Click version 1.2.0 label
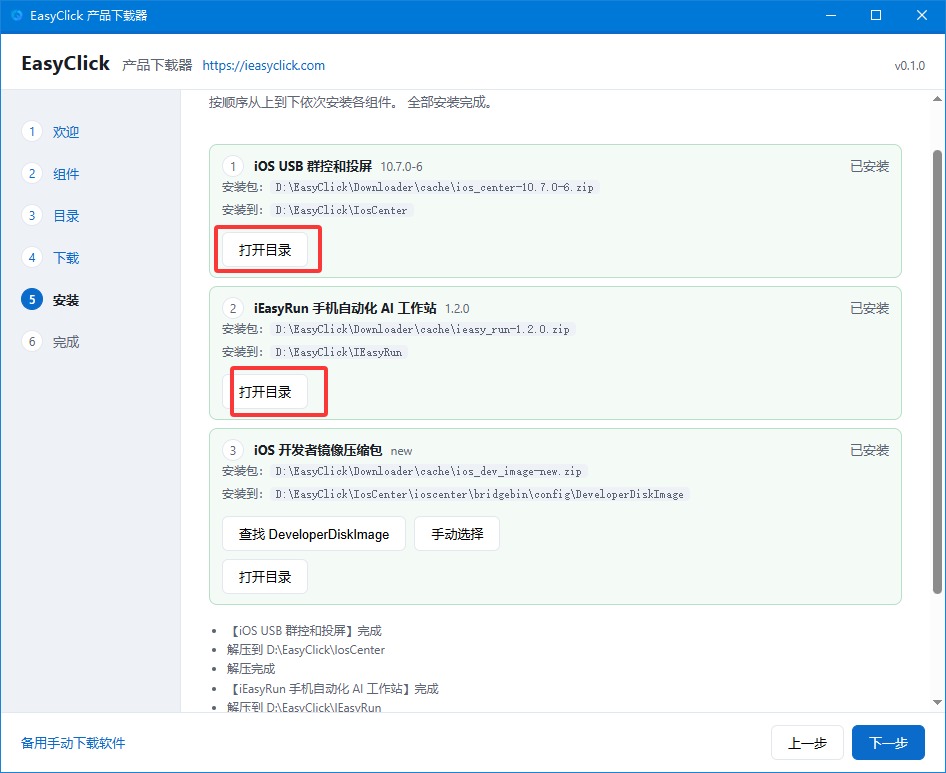 457,308
